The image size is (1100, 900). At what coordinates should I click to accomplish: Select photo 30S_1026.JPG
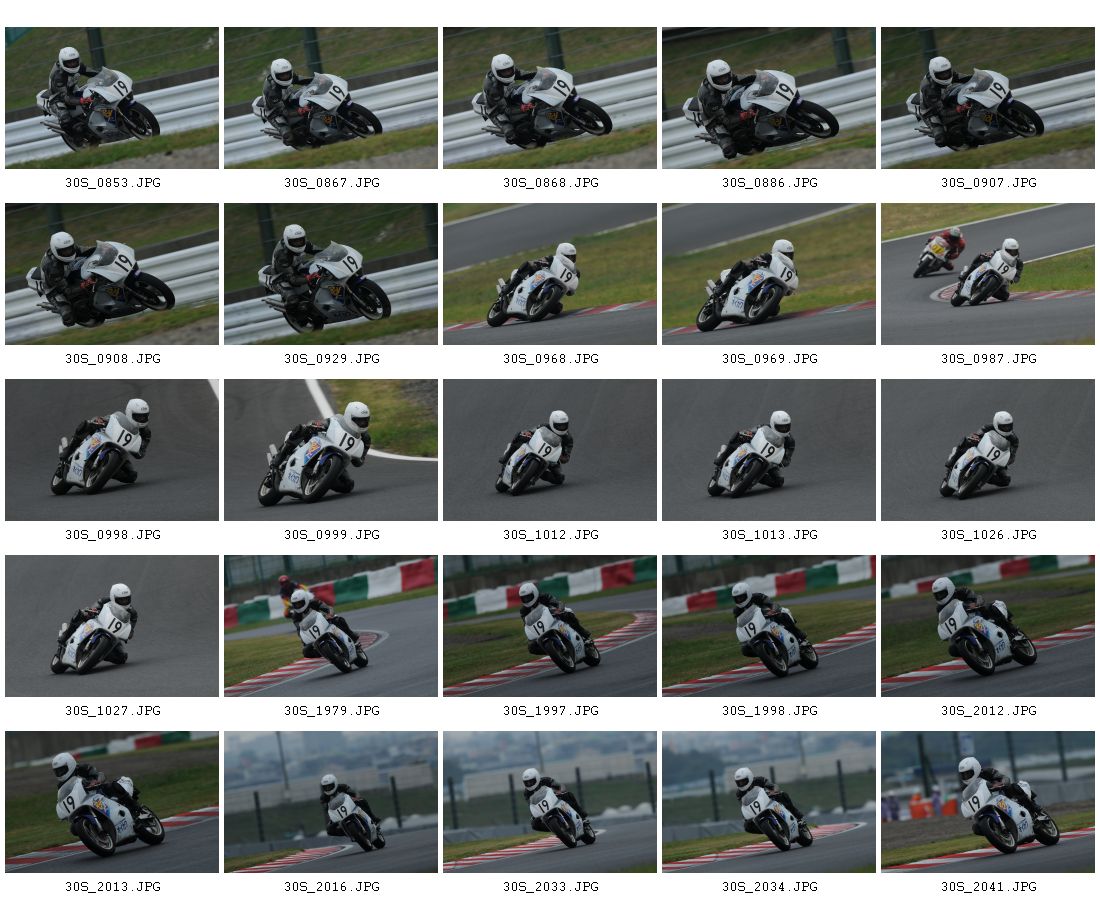[987, 450]
